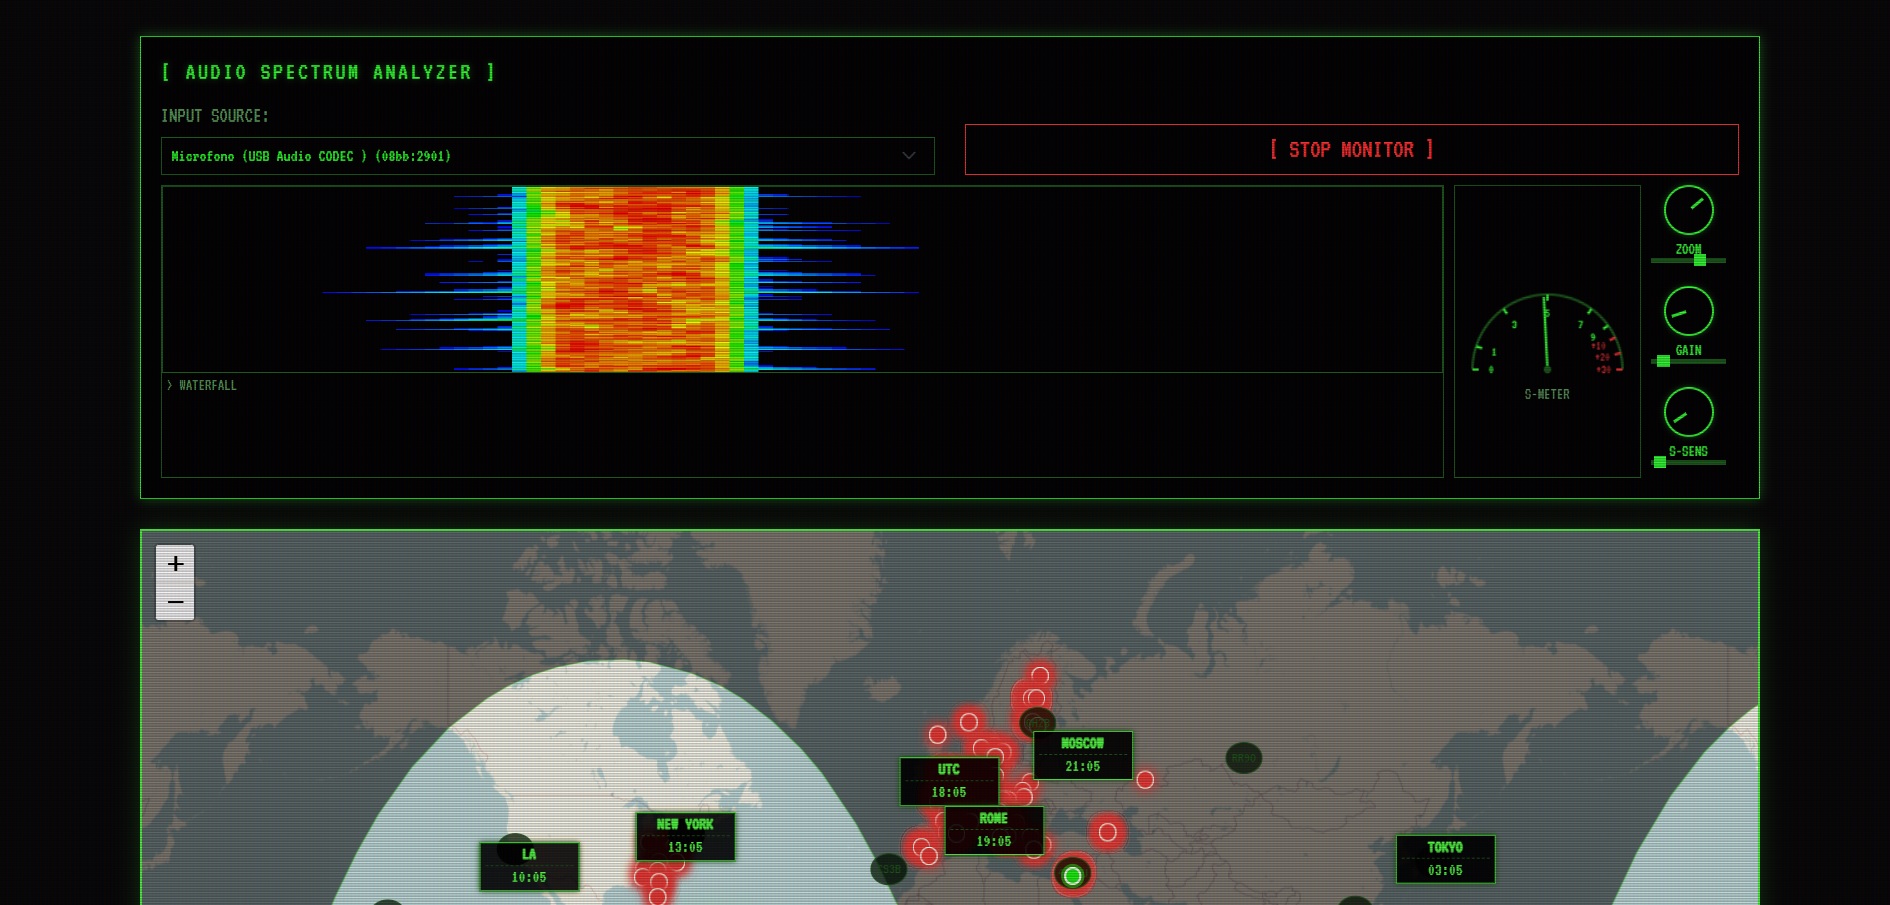
Task: Click the spectrum waterfall display
Action: 801,279
